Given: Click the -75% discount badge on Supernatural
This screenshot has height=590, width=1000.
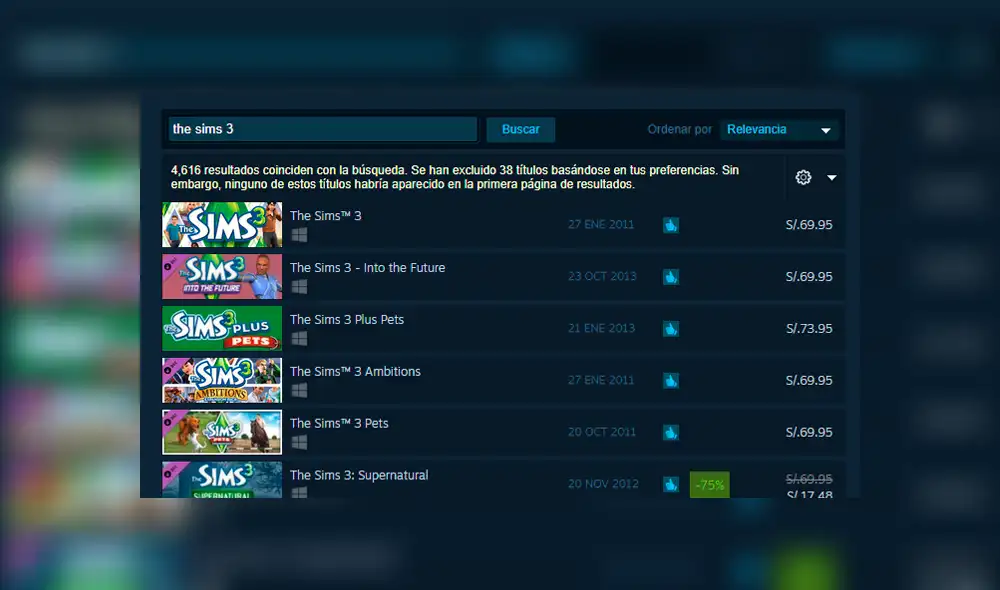Looking at the screenshot, I should pos(709,484).
